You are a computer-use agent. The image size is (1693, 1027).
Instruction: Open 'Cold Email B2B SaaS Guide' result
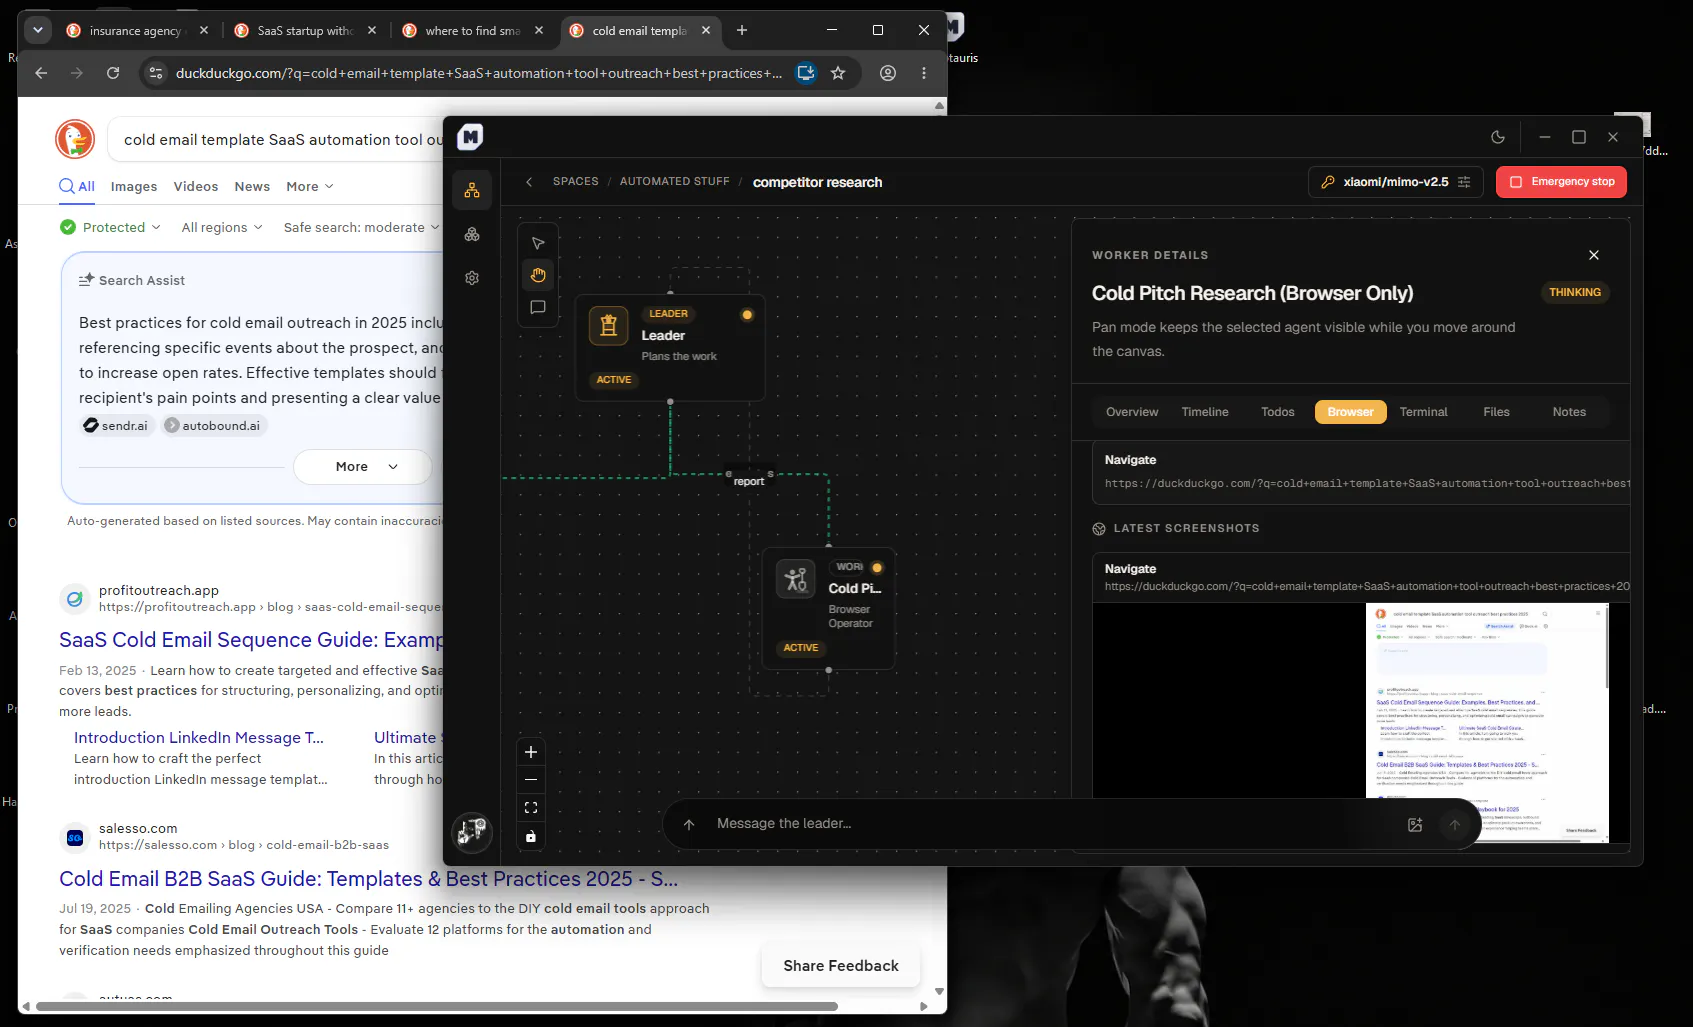point(368,879)
